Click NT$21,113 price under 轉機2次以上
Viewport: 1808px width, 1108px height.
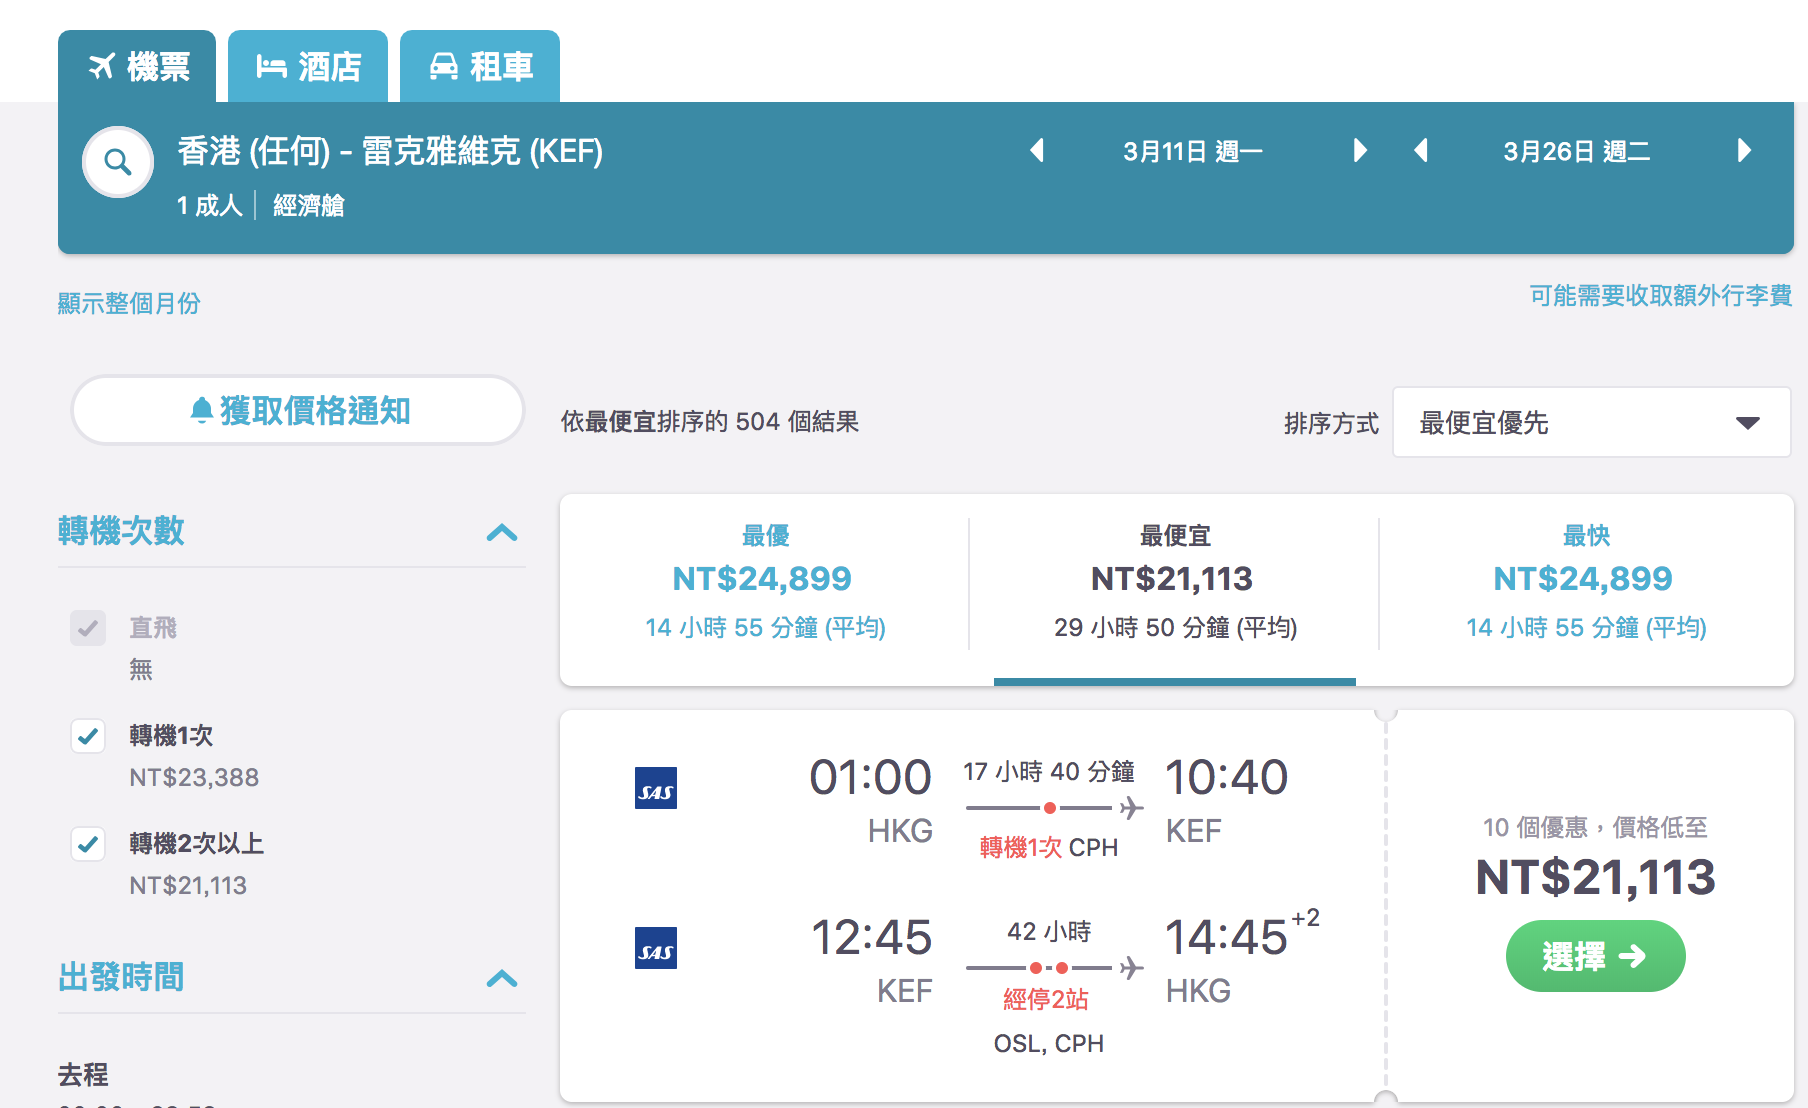click(x=188, y=885)
